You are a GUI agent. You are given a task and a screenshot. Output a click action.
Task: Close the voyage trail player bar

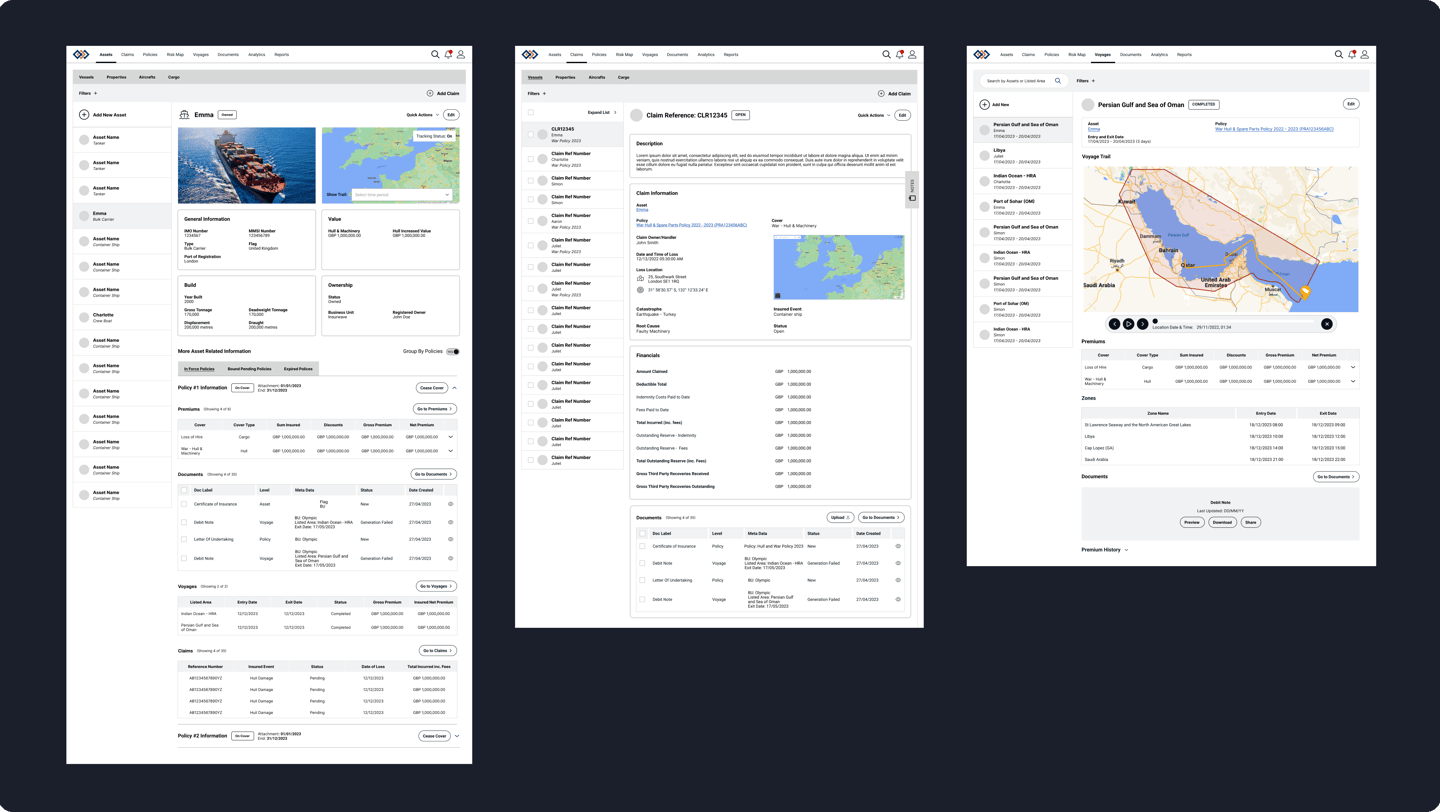click(1327, 324)
